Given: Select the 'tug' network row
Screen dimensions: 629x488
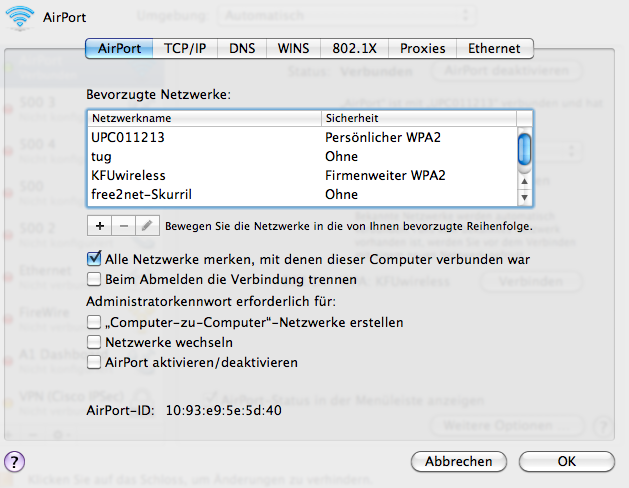Looking at the screenshot, I should coord(302,156).
